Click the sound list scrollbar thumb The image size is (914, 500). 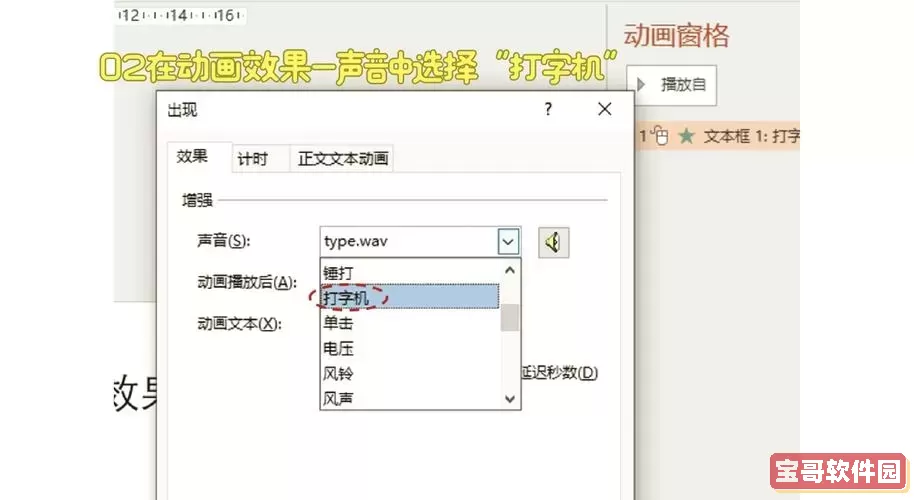coord(510,317)
